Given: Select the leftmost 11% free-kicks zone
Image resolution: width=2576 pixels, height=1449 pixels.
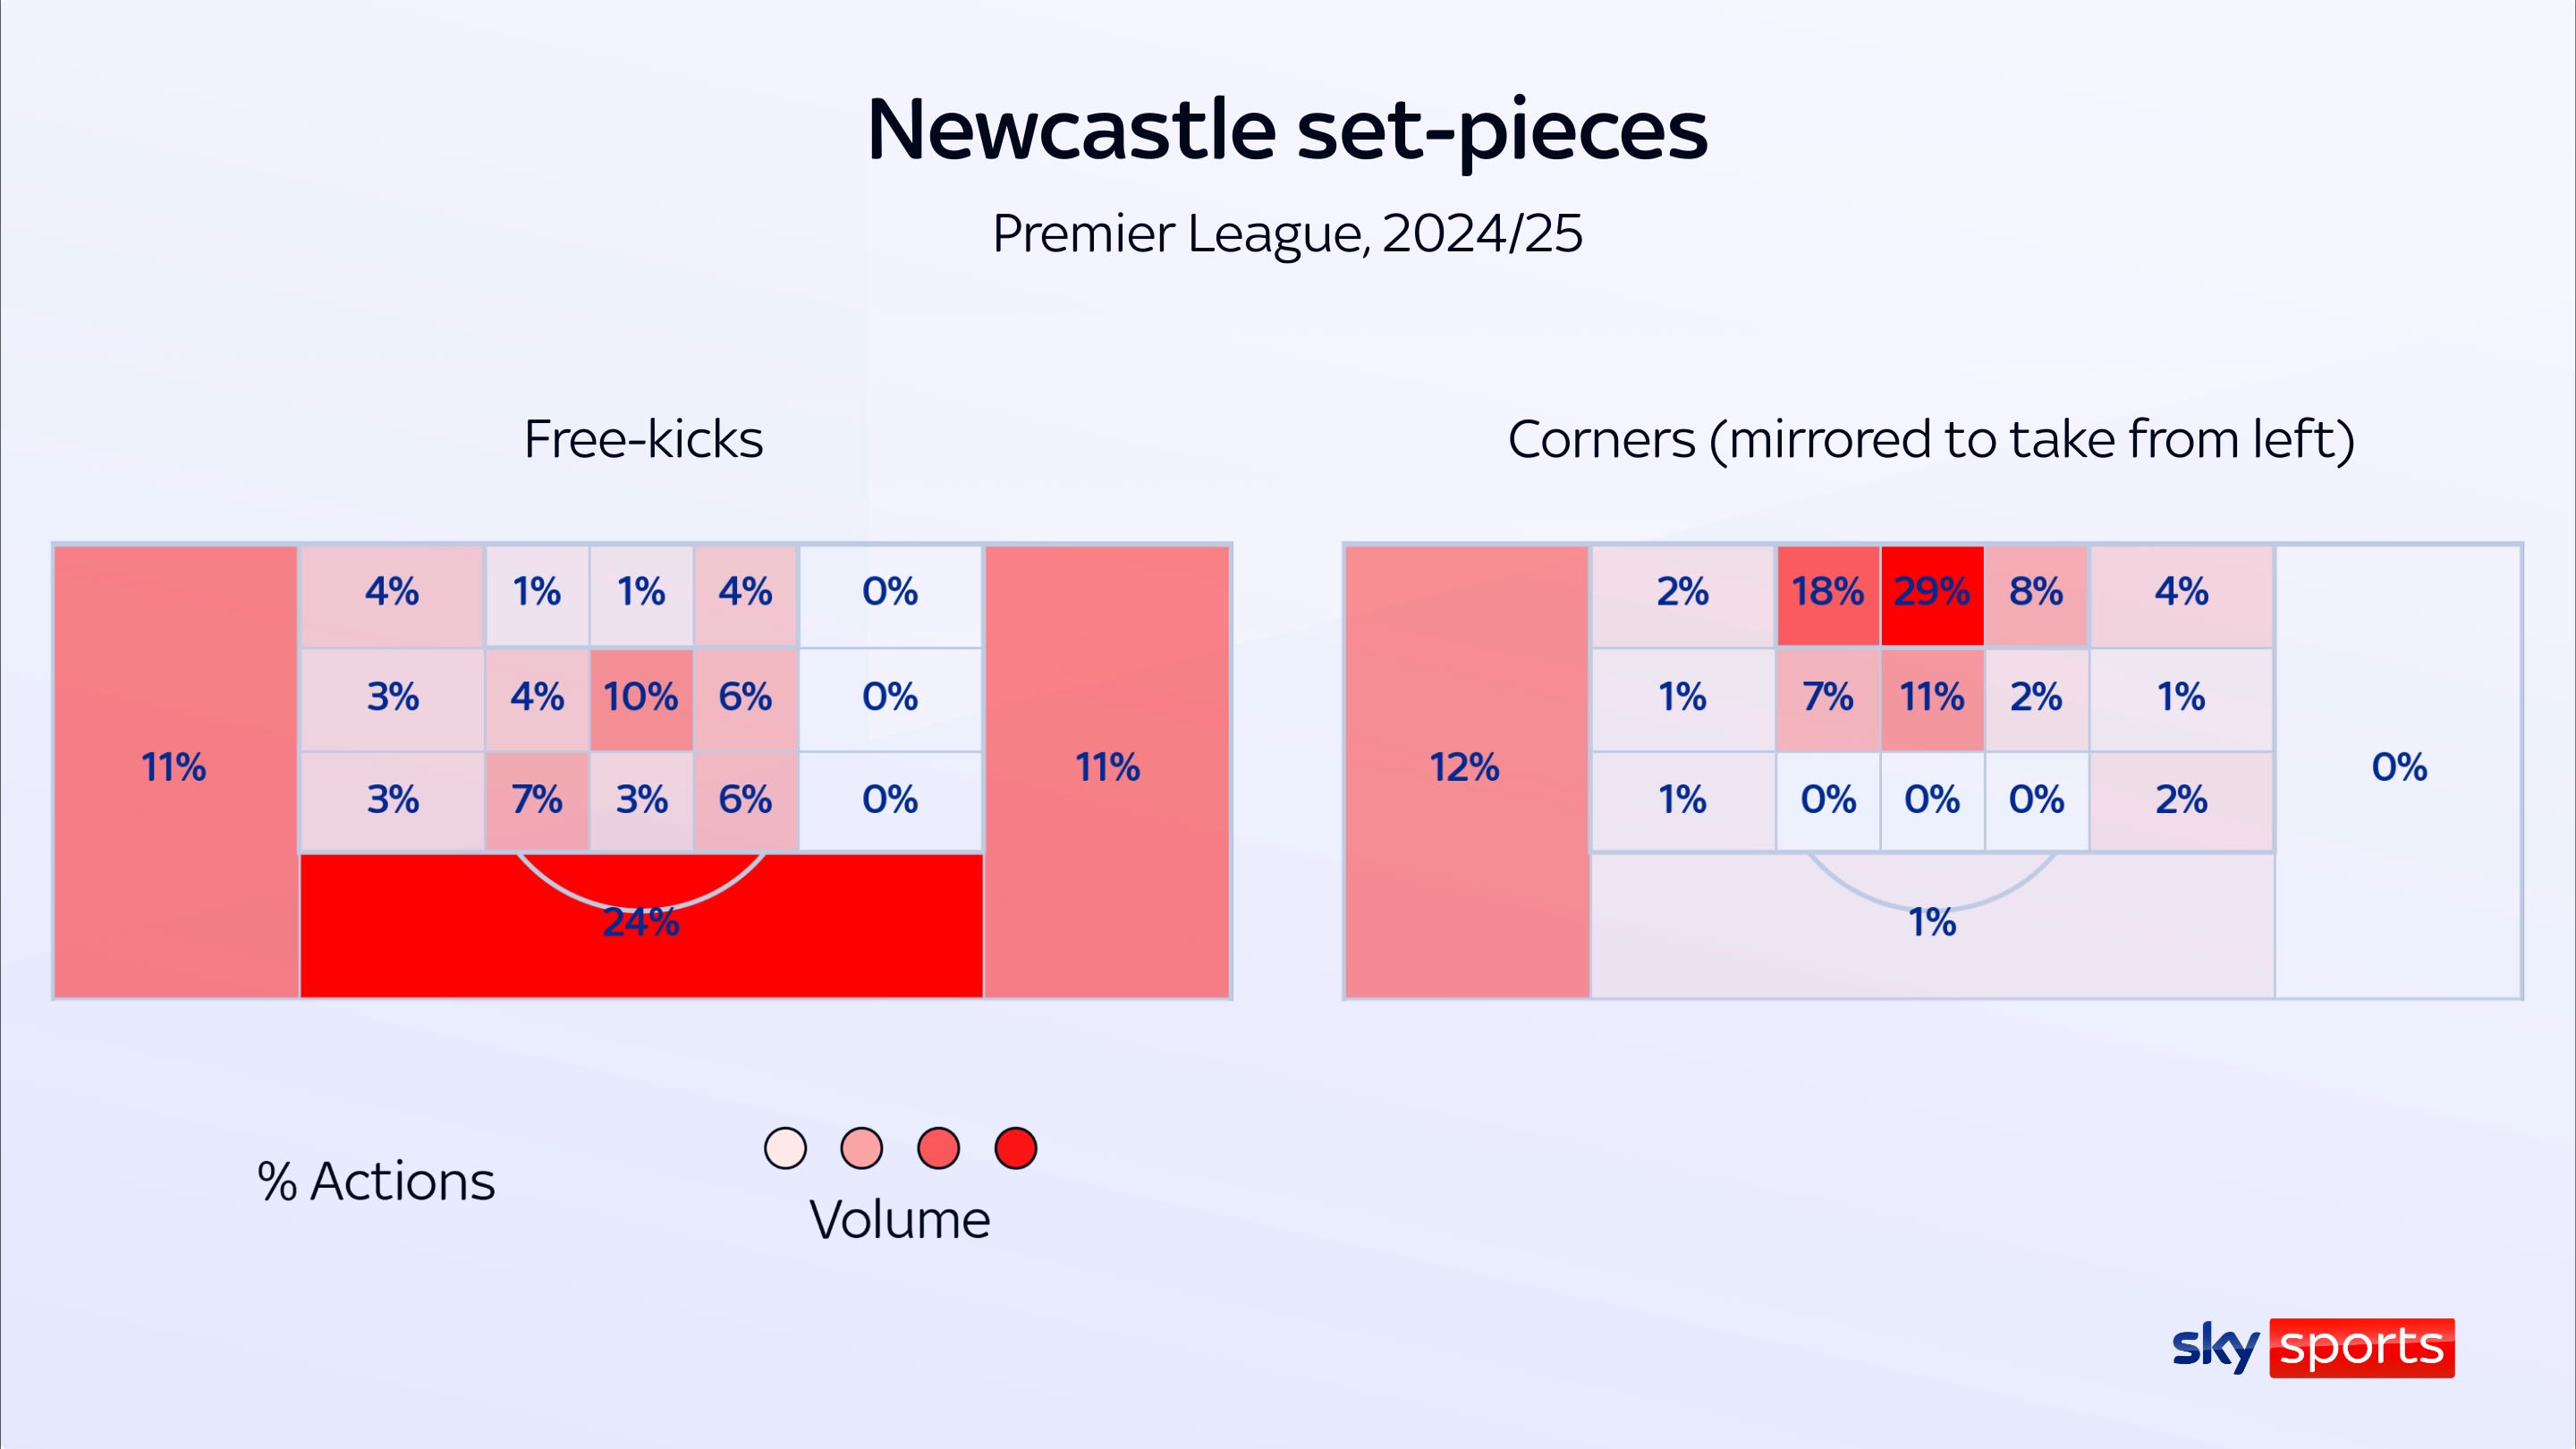Looking at the screenshot, I should click(175, 769).
